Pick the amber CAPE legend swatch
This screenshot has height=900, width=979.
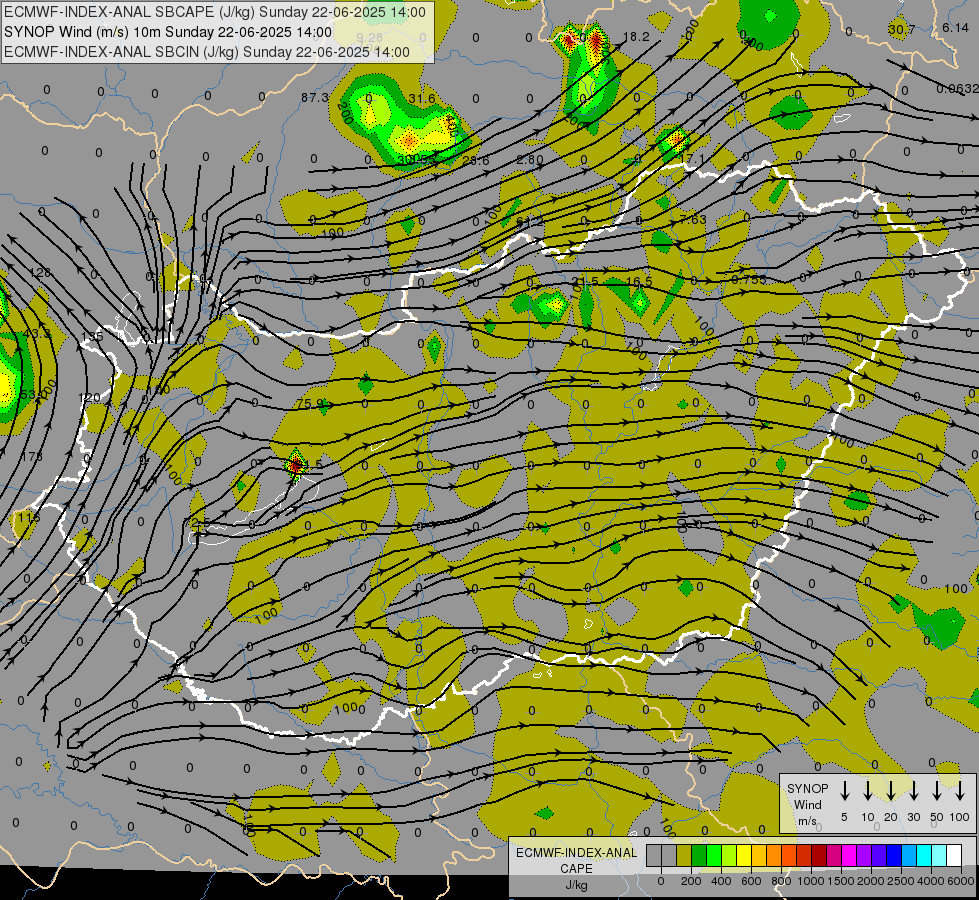(x=759, y=855)
